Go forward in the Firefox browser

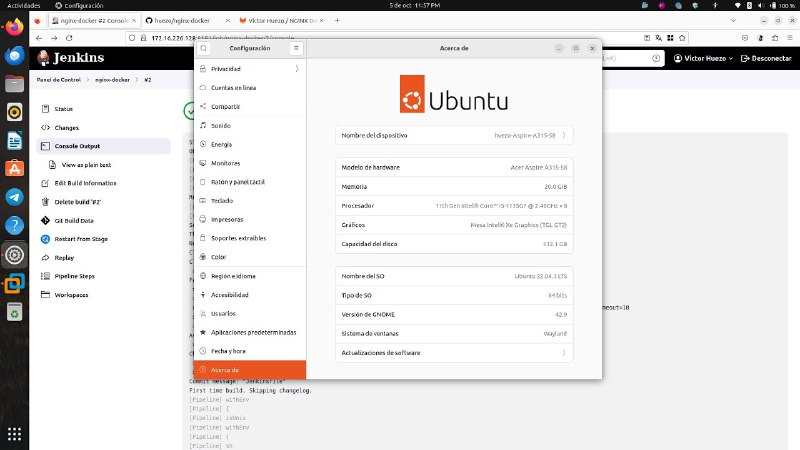pos(54,38)
